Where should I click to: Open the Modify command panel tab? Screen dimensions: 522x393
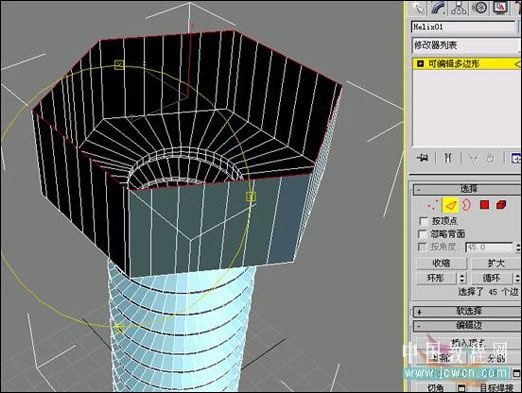pos(438,8)
